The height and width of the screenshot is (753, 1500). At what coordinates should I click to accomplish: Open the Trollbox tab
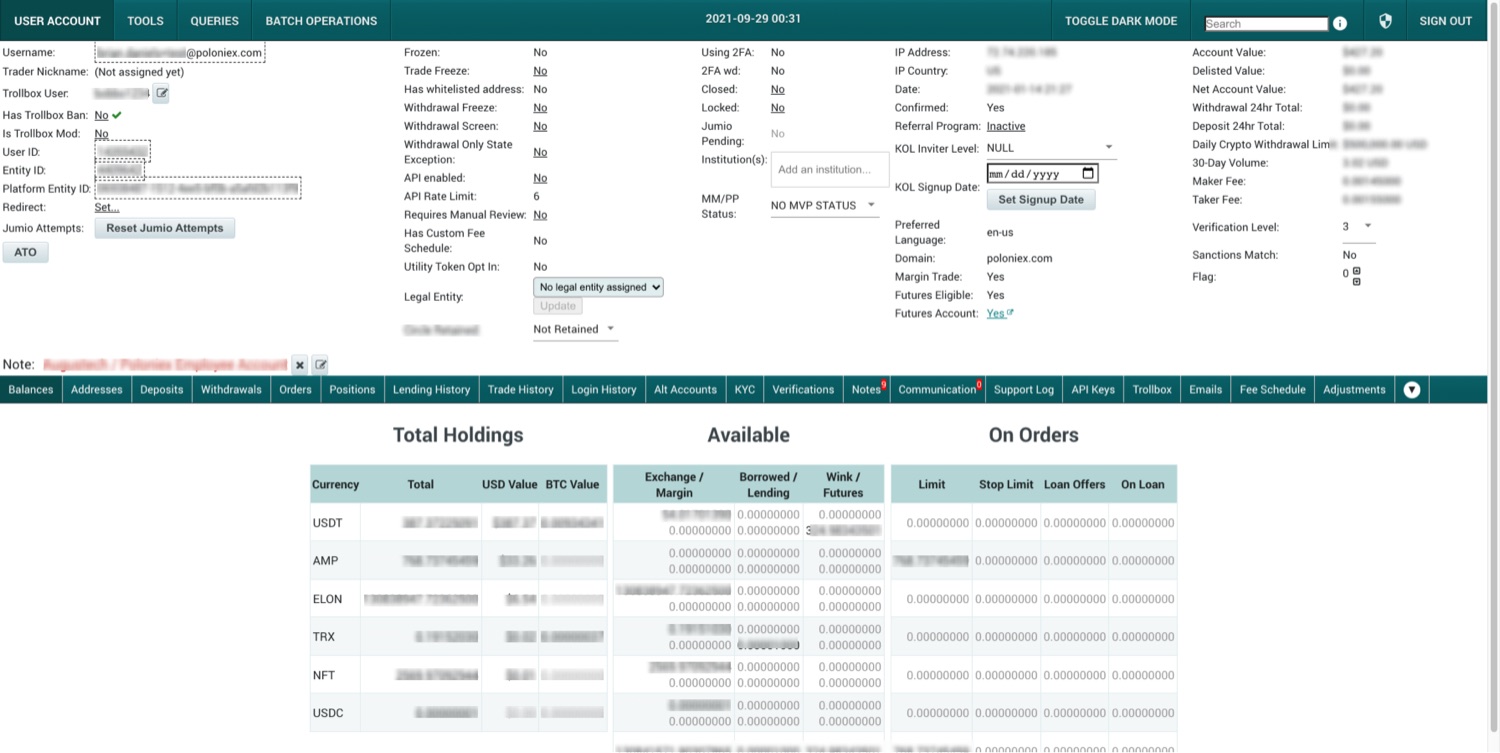1152,390
